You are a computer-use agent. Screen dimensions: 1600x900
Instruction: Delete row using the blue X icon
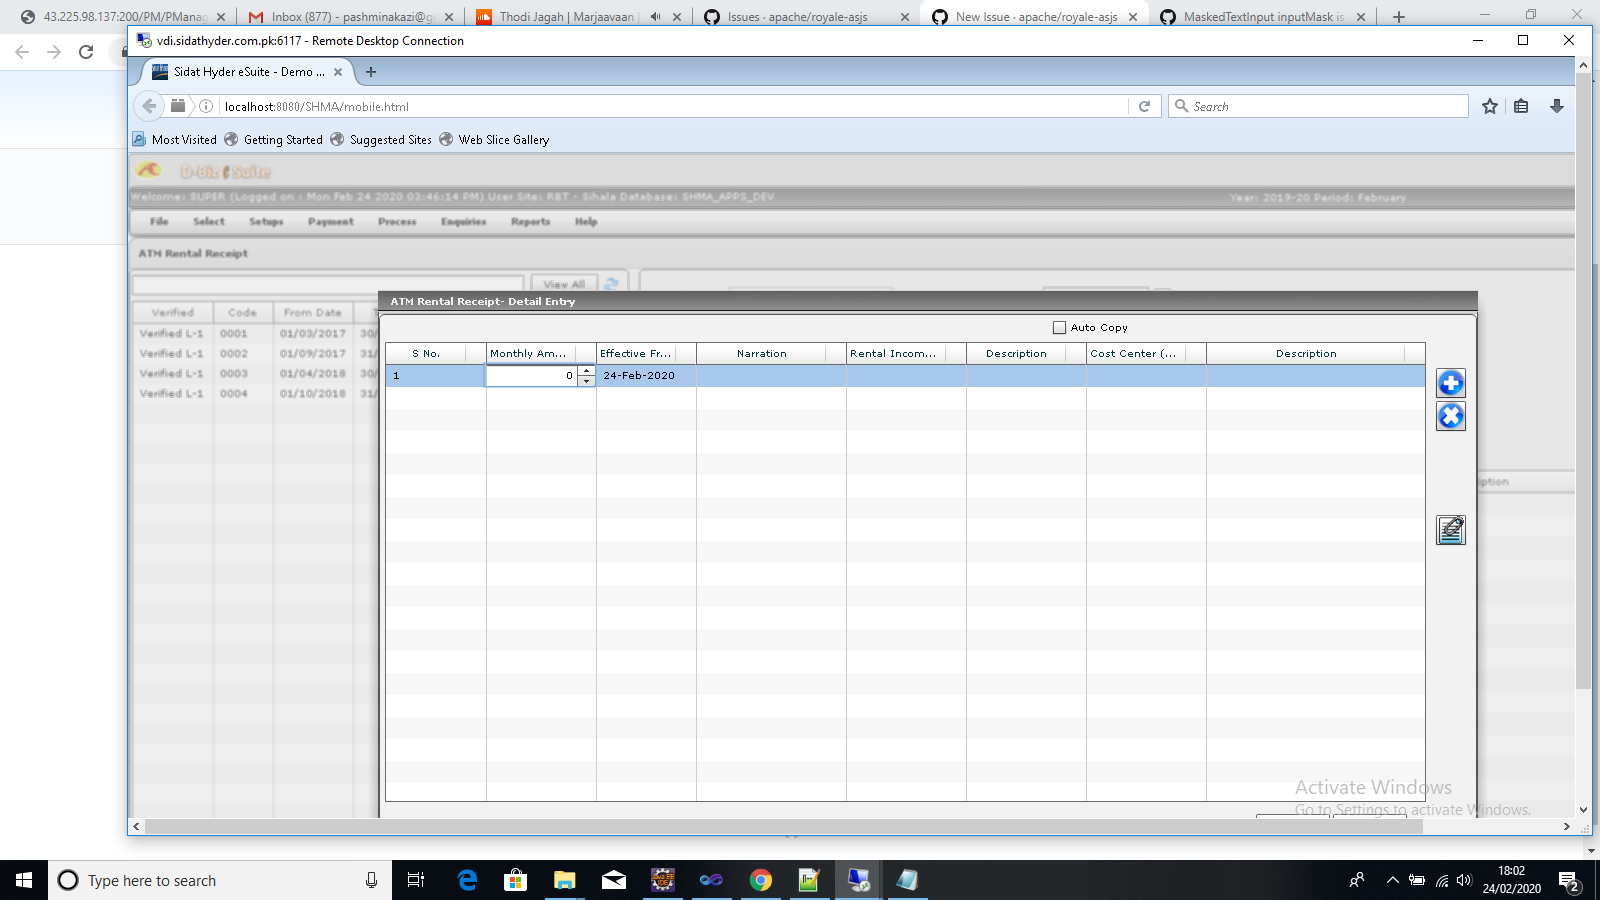click(x=1451, y=416)
